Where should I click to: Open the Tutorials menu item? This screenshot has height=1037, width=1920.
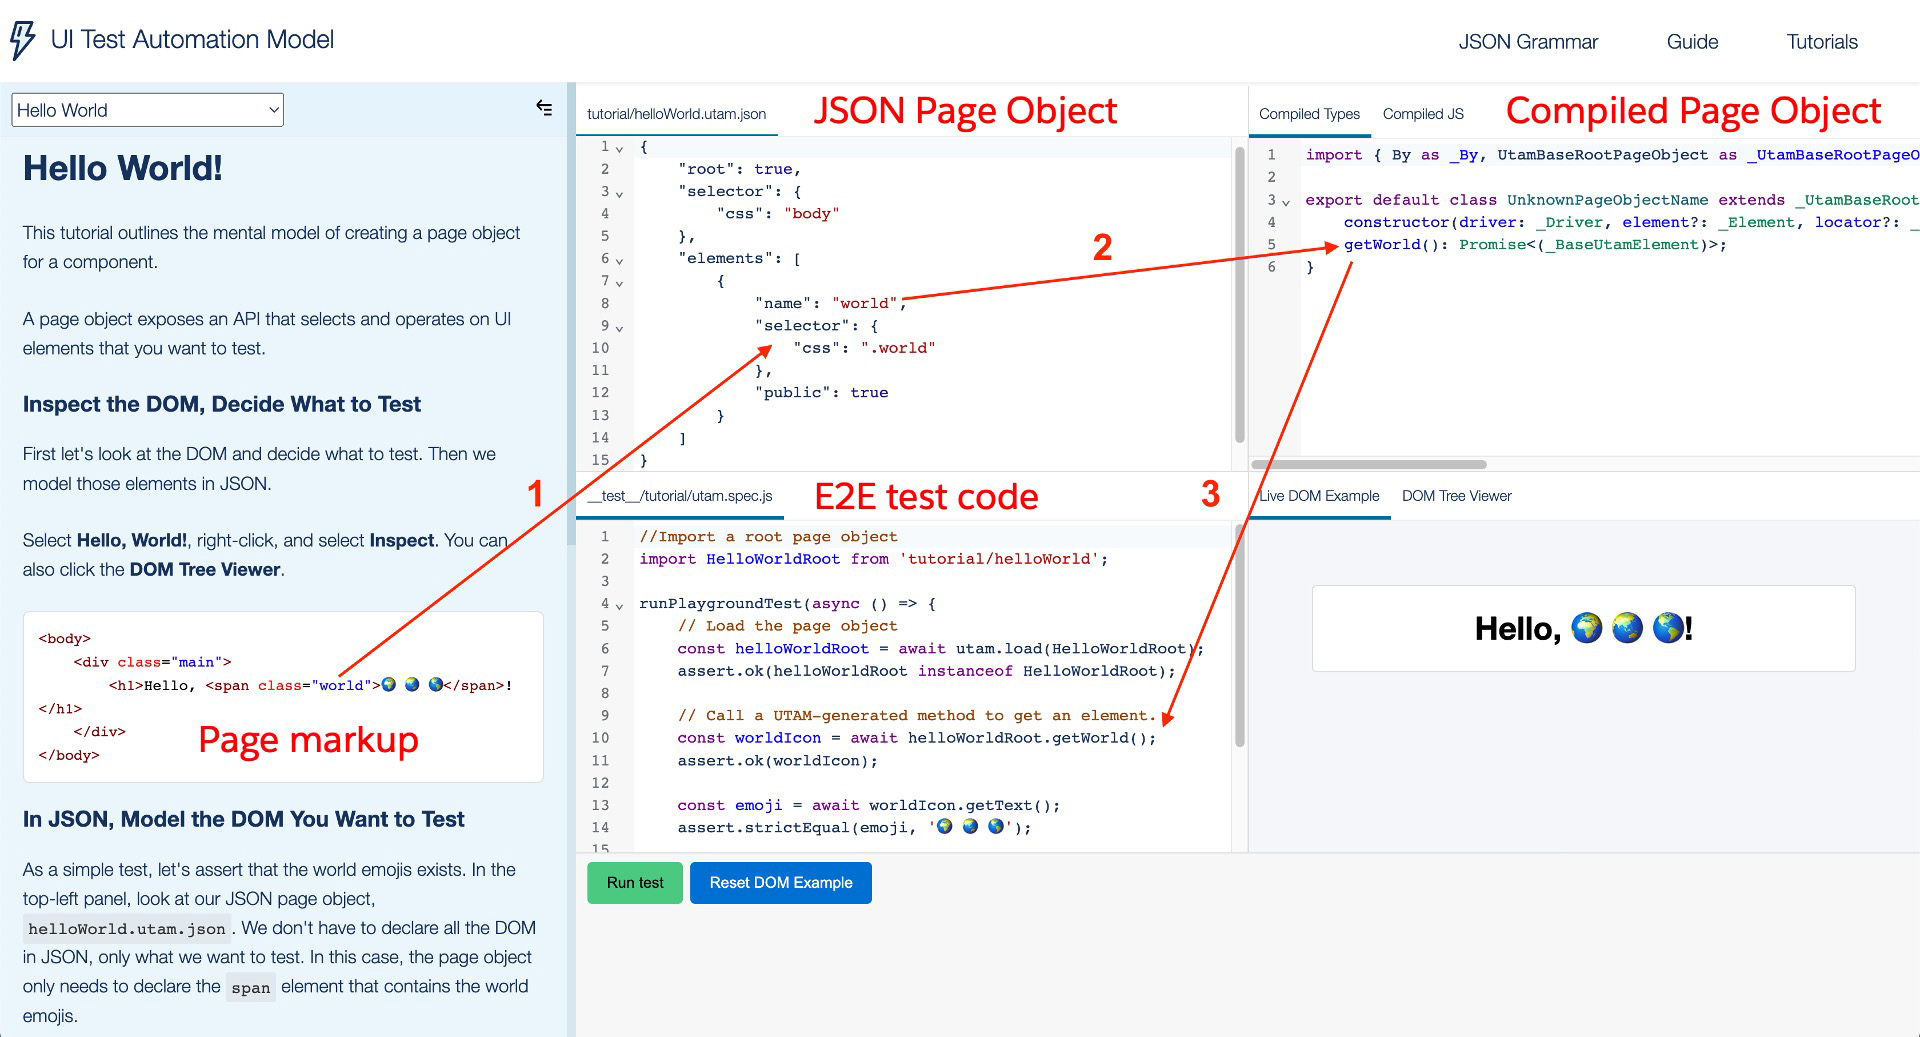(x=1821, y=42)
